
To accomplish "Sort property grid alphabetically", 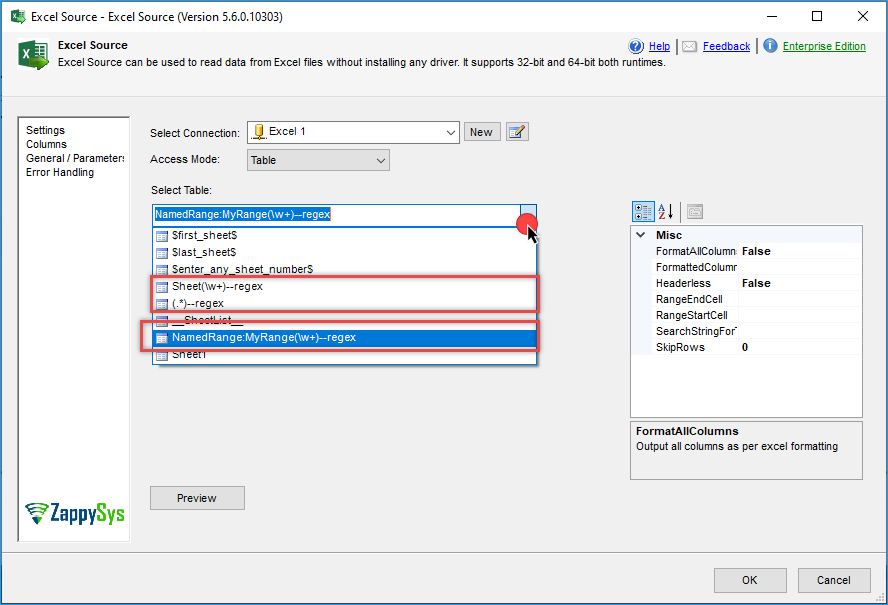I will click(666, 212).
